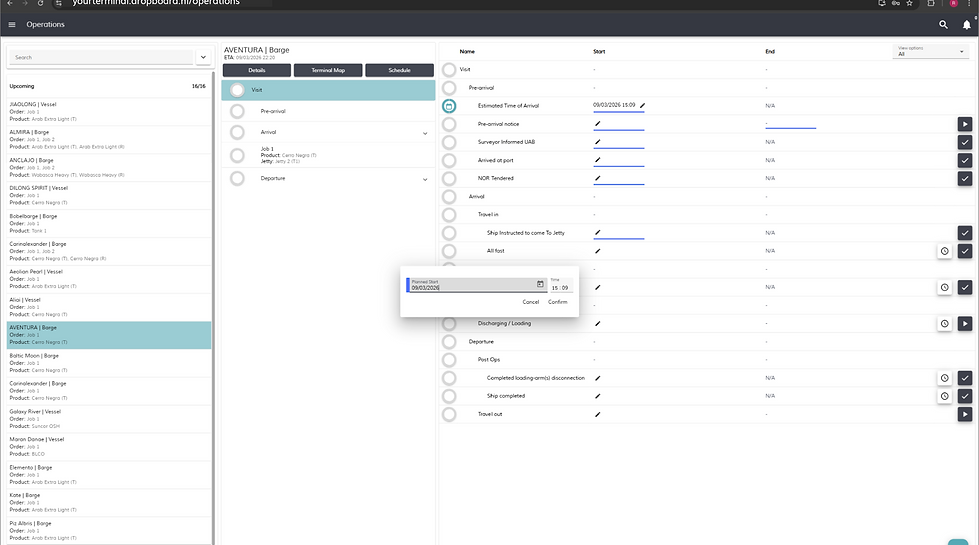Toggle status circle for NOR Tendered
This screenshot has width=979, height=545.
pos(449,179)
